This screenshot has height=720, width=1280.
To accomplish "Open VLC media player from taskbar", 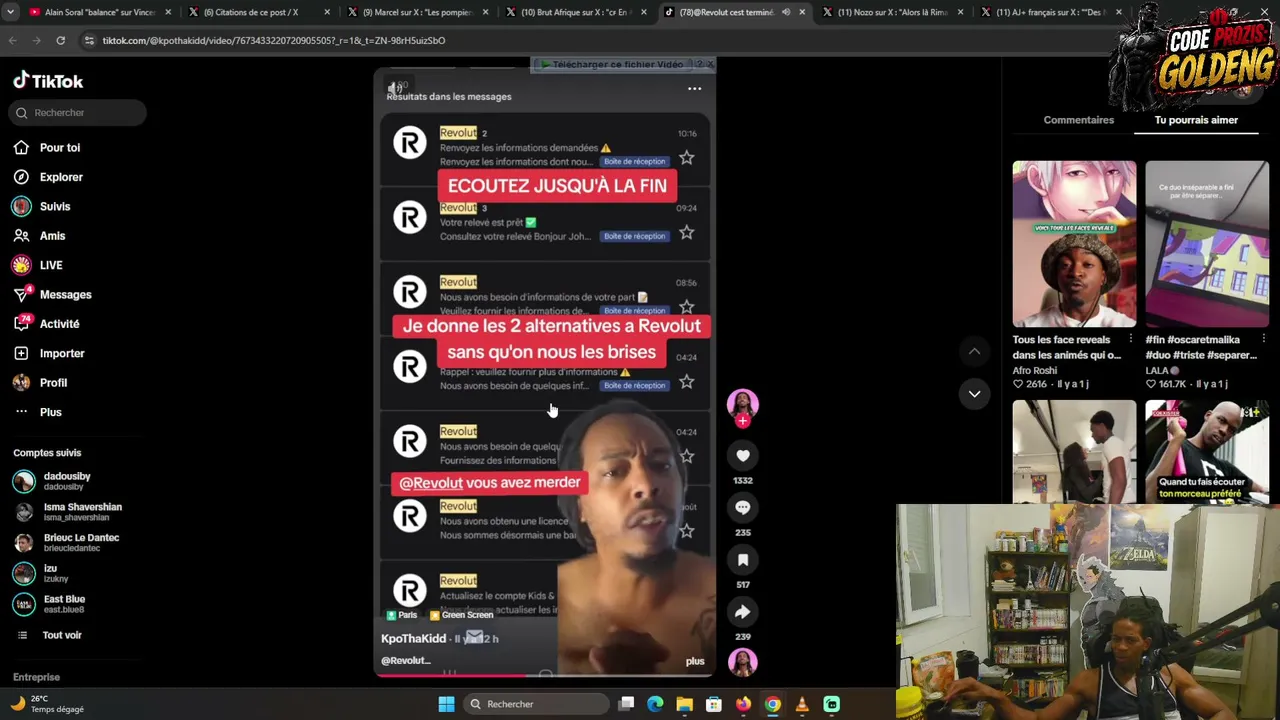I will pyautogui.click(x=802, y=704).
